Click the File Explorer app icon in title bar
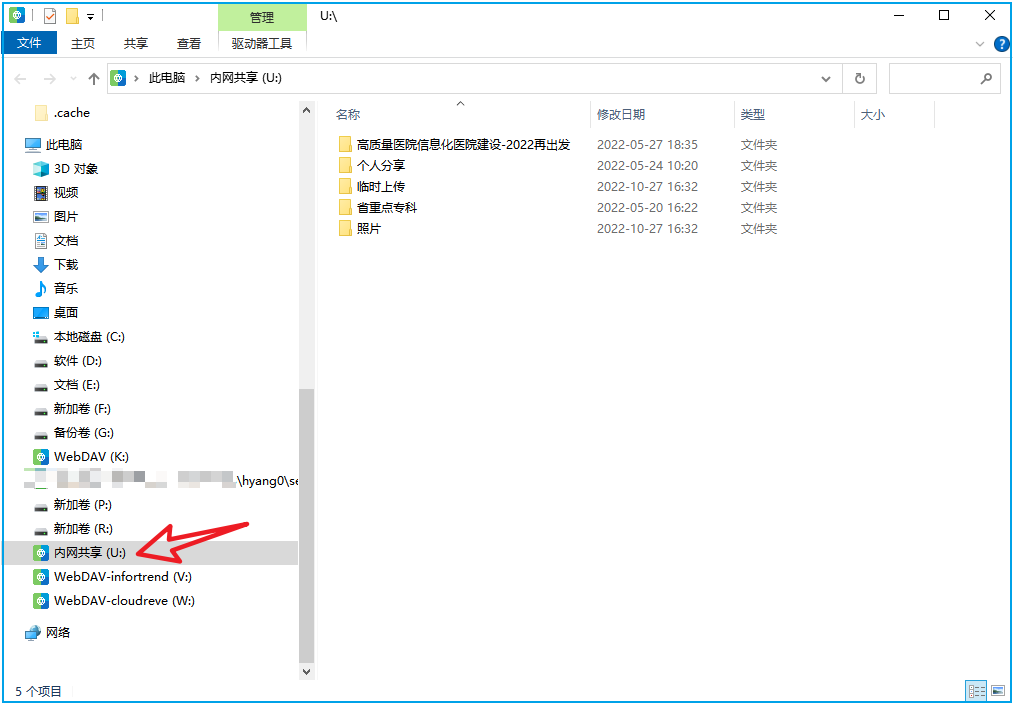This screenshot has height=704, width=1014. [17, 14]
